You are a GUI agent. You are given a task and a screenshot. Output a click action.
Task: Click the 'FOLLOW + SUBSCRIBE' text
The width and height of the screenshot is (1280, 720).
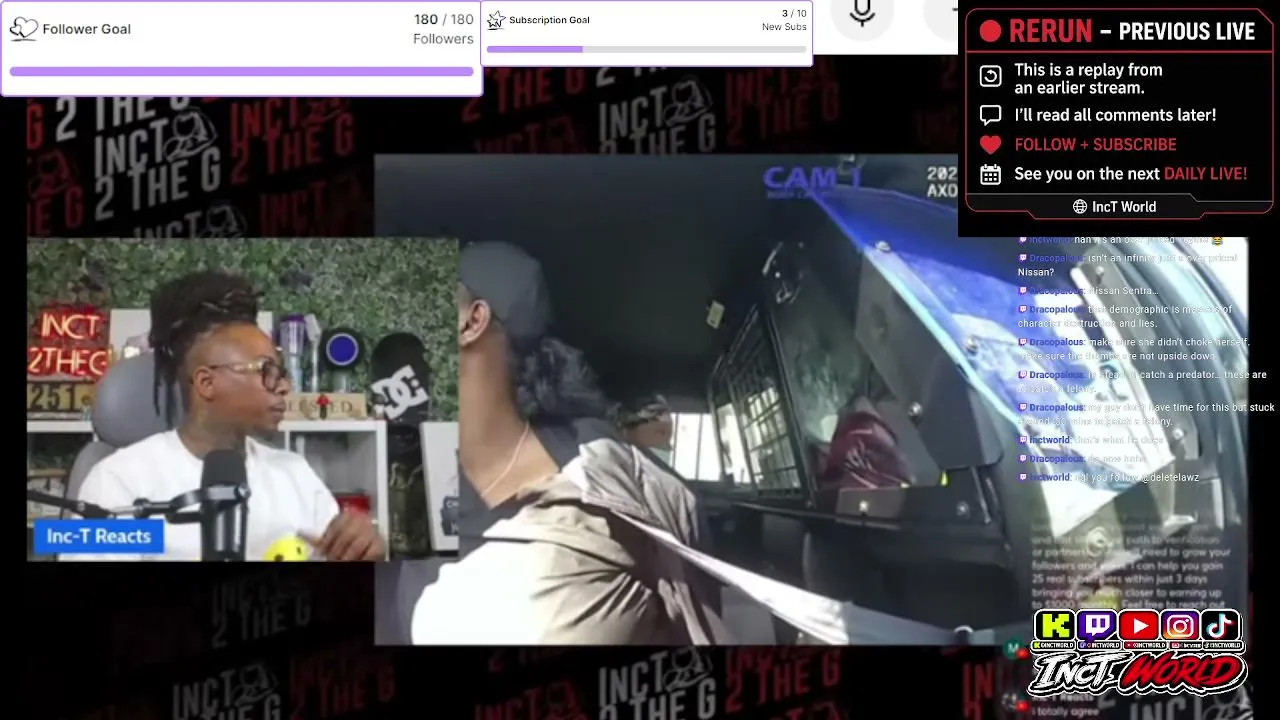(x=1095, y=145)
